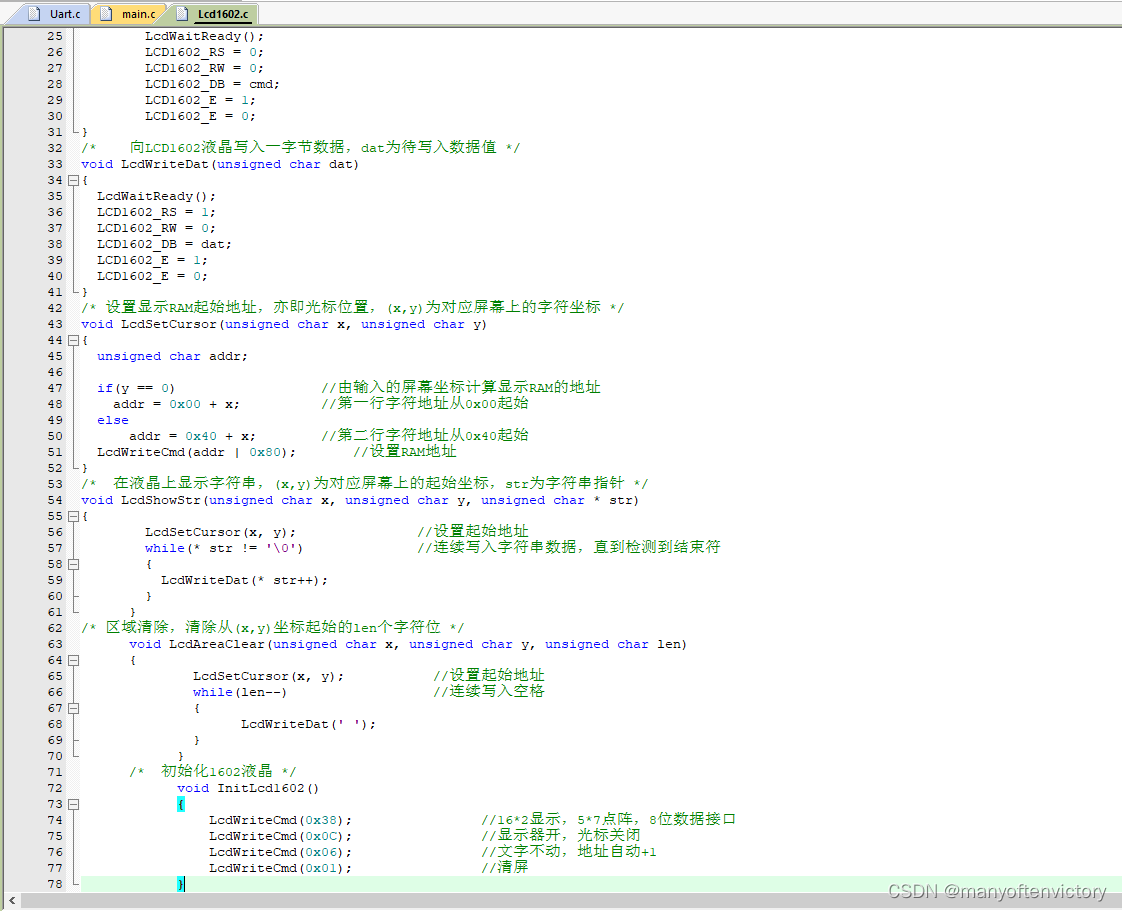Click the 'void LcdSetCursor' declaration line

pyautogui.click(x=283, y=325)
